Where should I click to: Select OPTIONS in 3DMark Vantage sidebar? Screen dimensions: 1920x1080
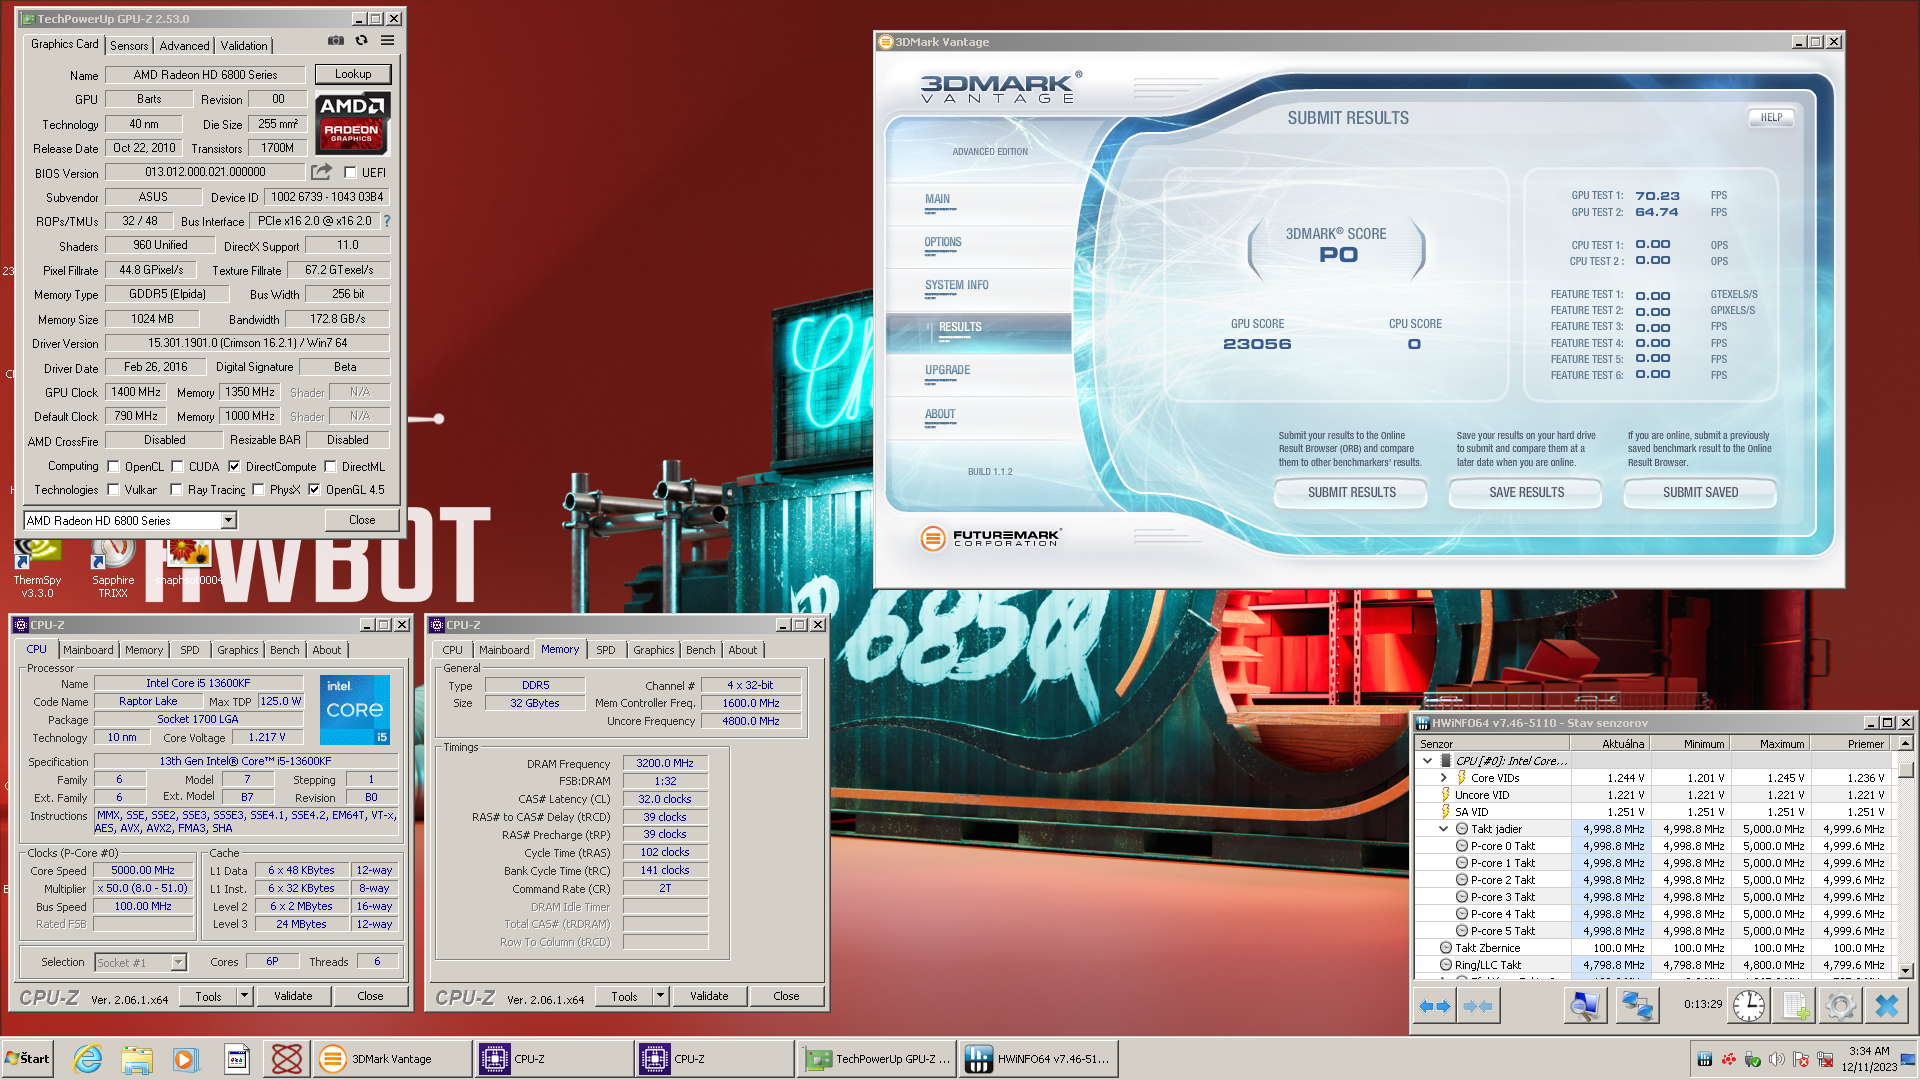(x=943, y=242)
